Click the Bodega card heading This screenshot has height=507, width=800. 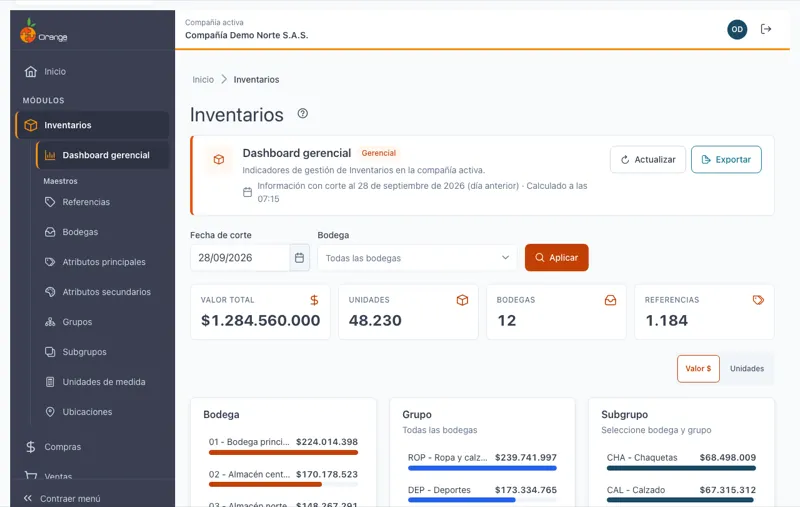[221, 415]
